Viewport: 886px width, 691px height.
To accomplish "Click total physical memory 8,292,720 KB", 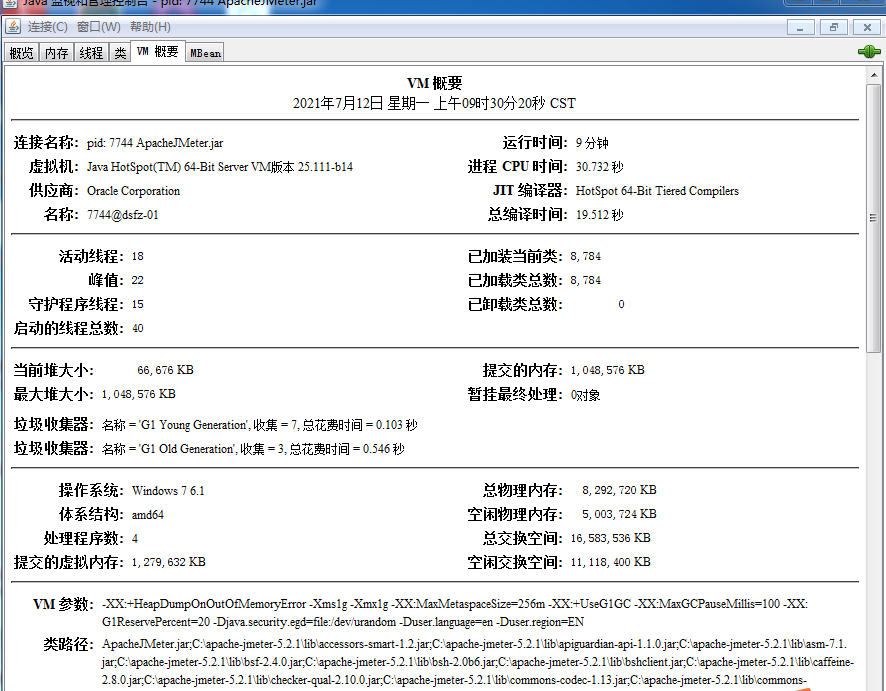I will tap(619, 490).
